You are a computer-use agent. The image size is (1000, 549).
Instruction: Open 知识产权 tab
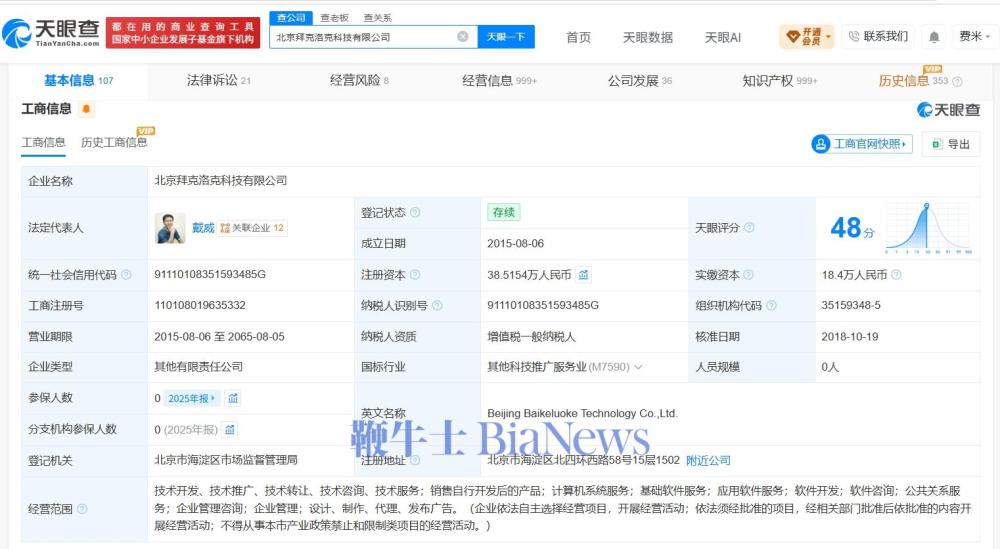(779, 81)
